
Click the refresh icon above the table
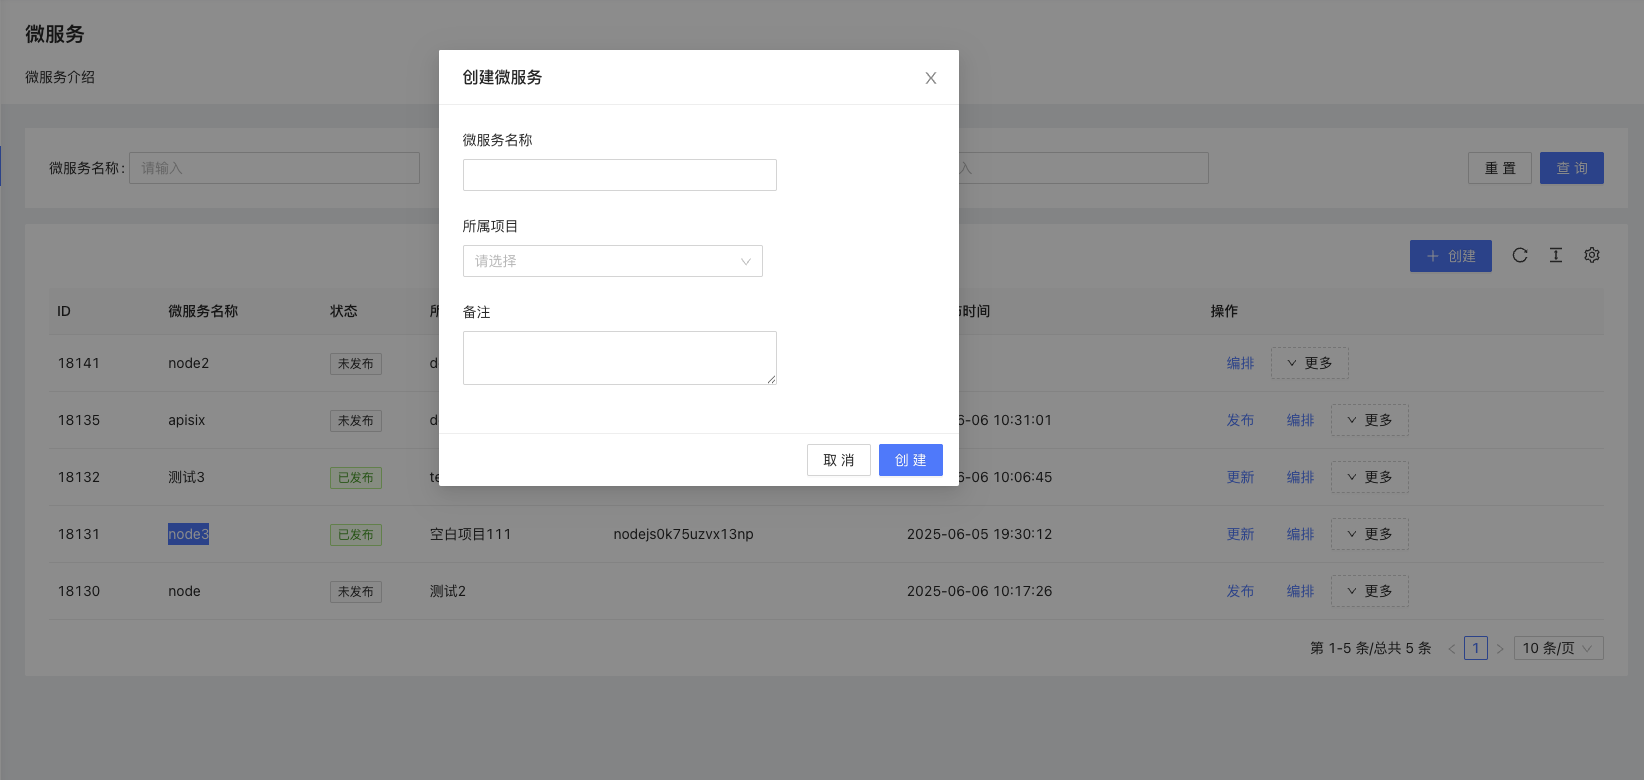[x=1519, y=256]
